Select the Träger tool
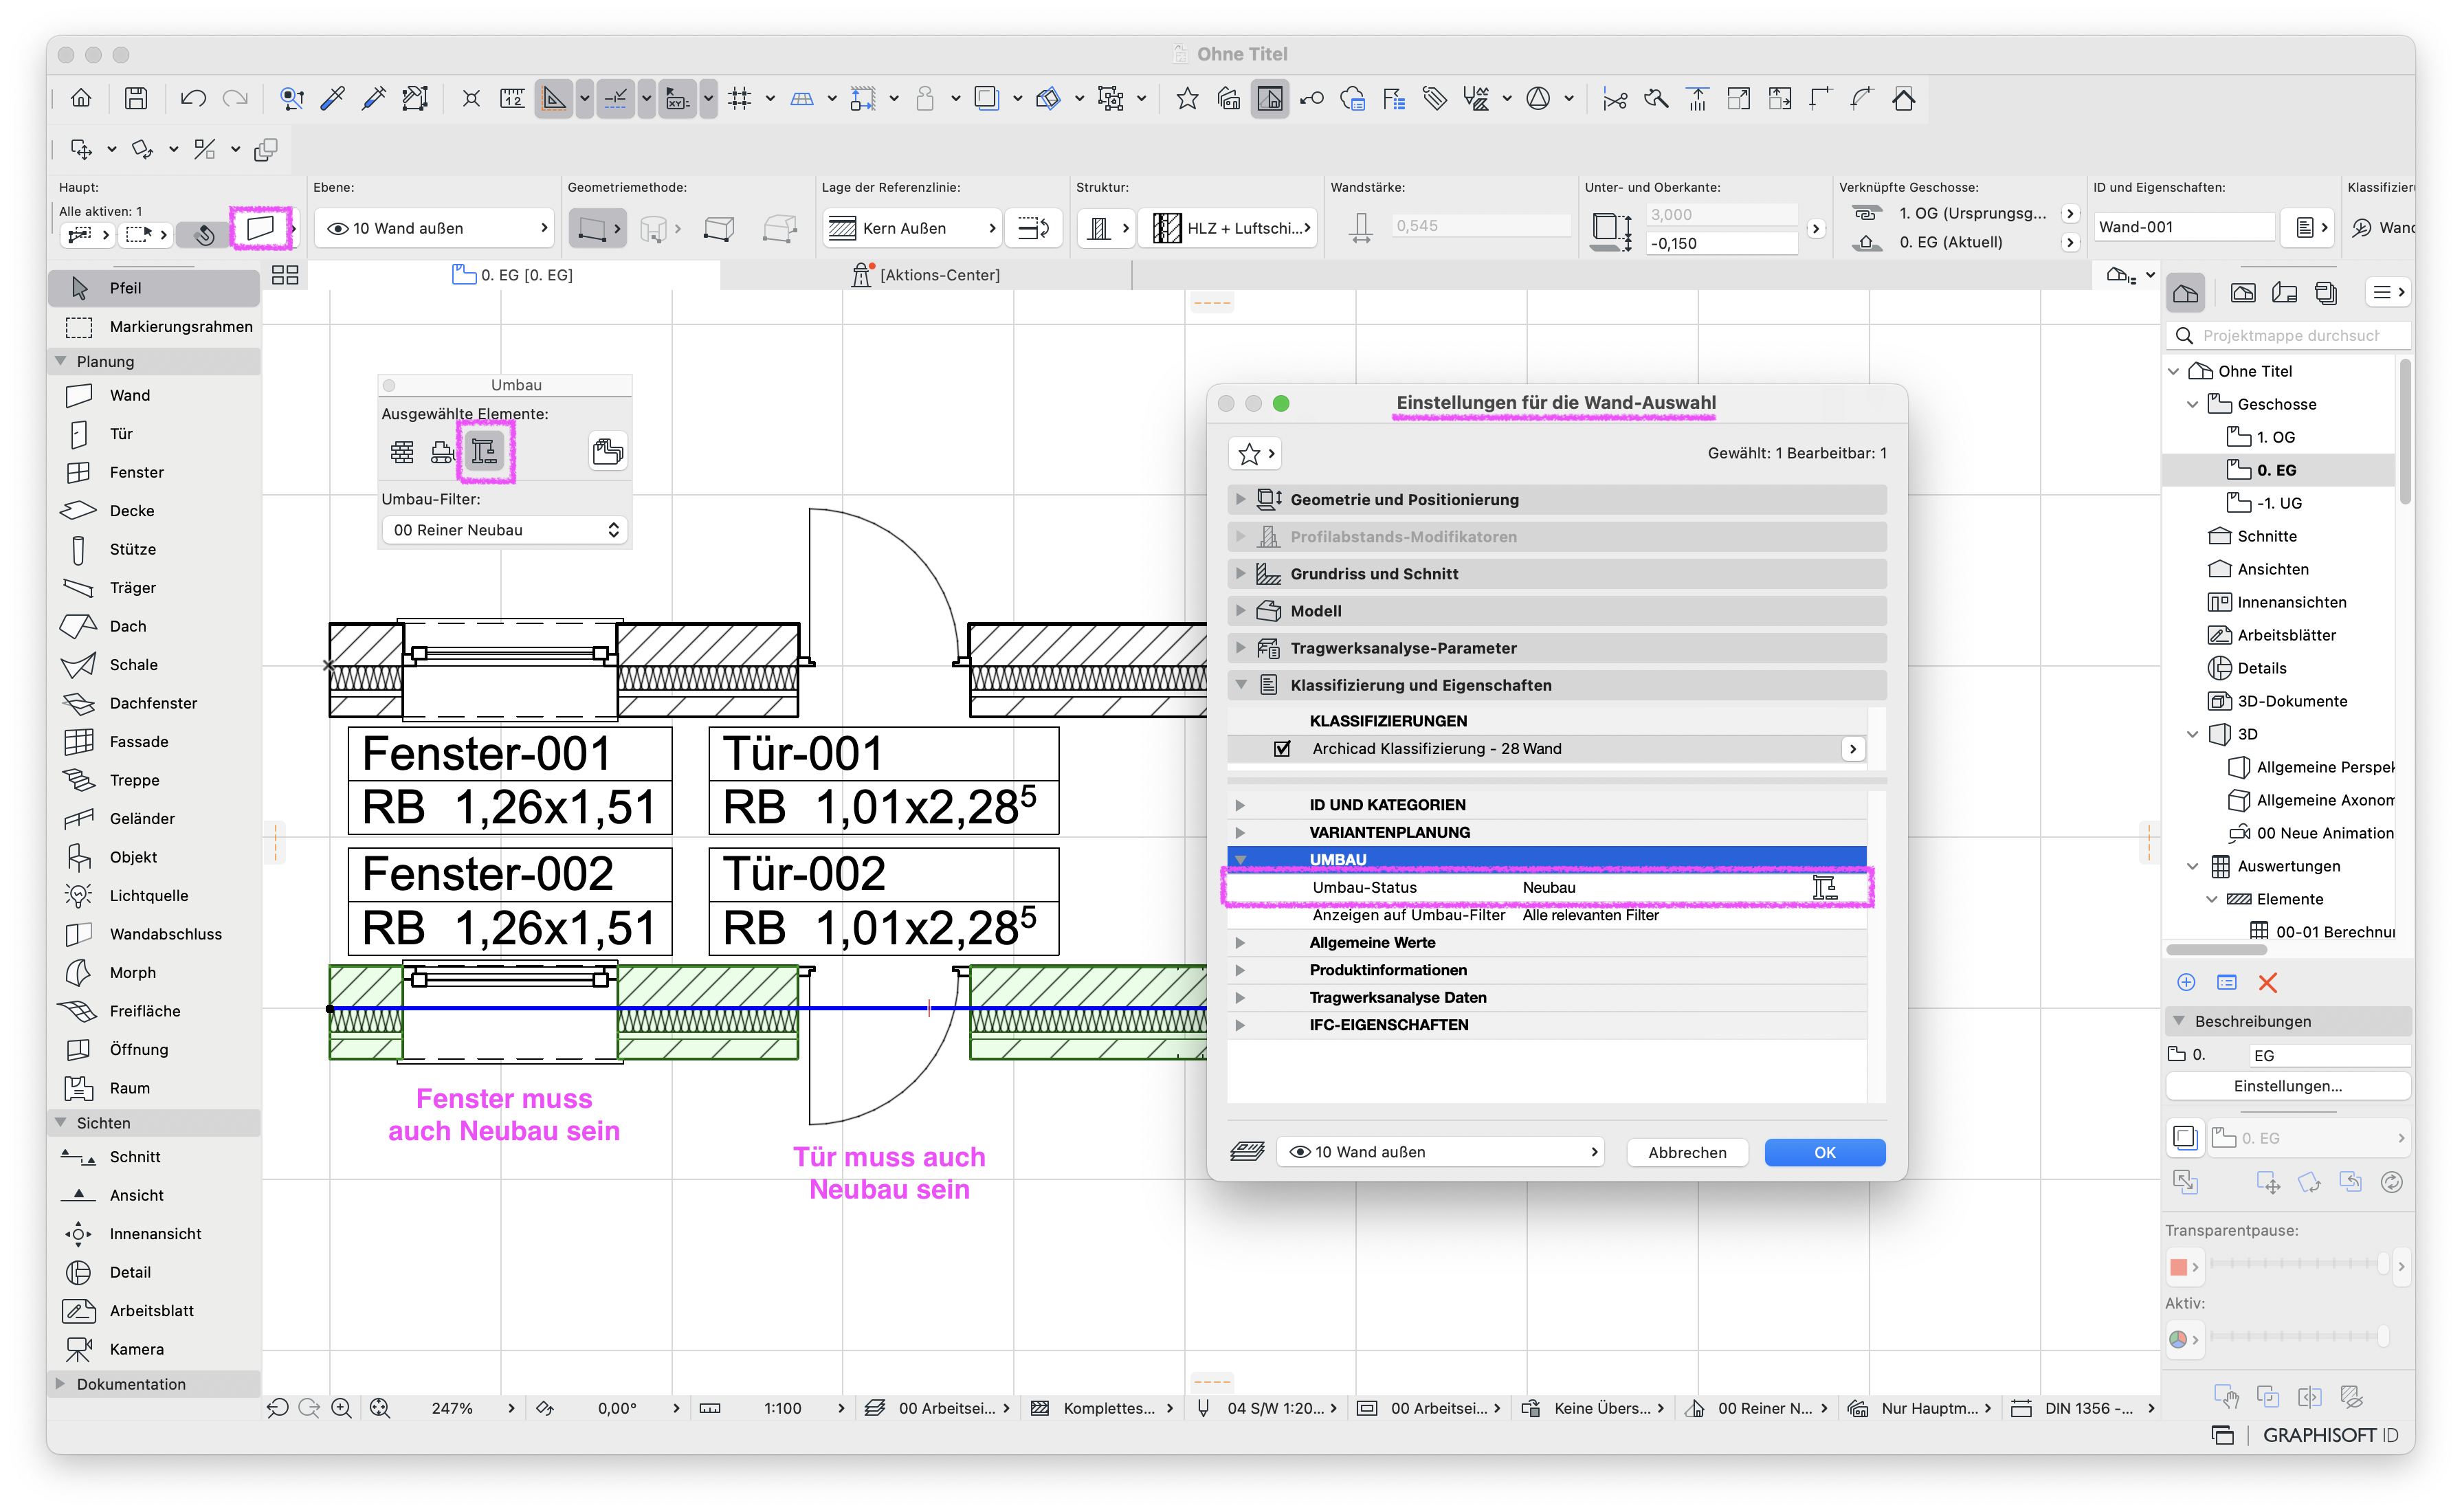The image size is (2462, 1512). tap(154, 587)
